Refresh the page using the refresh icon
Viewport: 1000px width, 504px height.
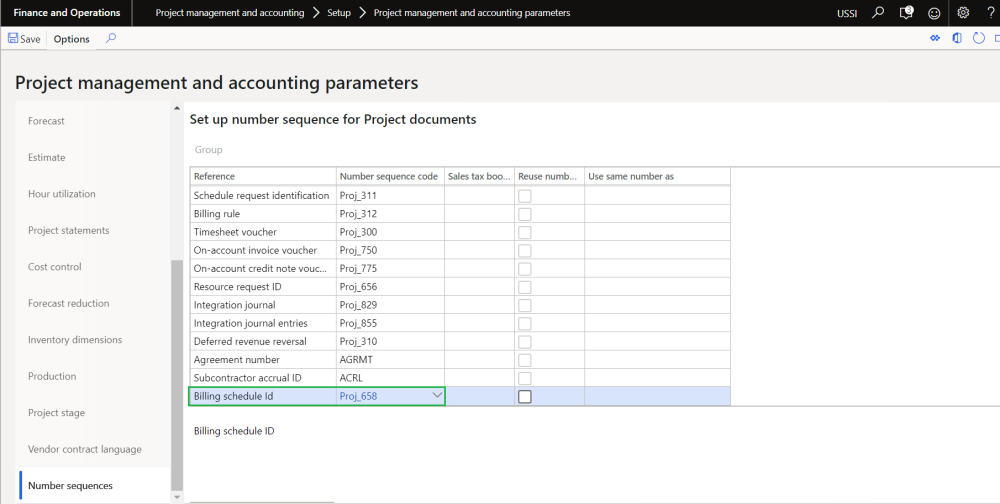(979, 39)
